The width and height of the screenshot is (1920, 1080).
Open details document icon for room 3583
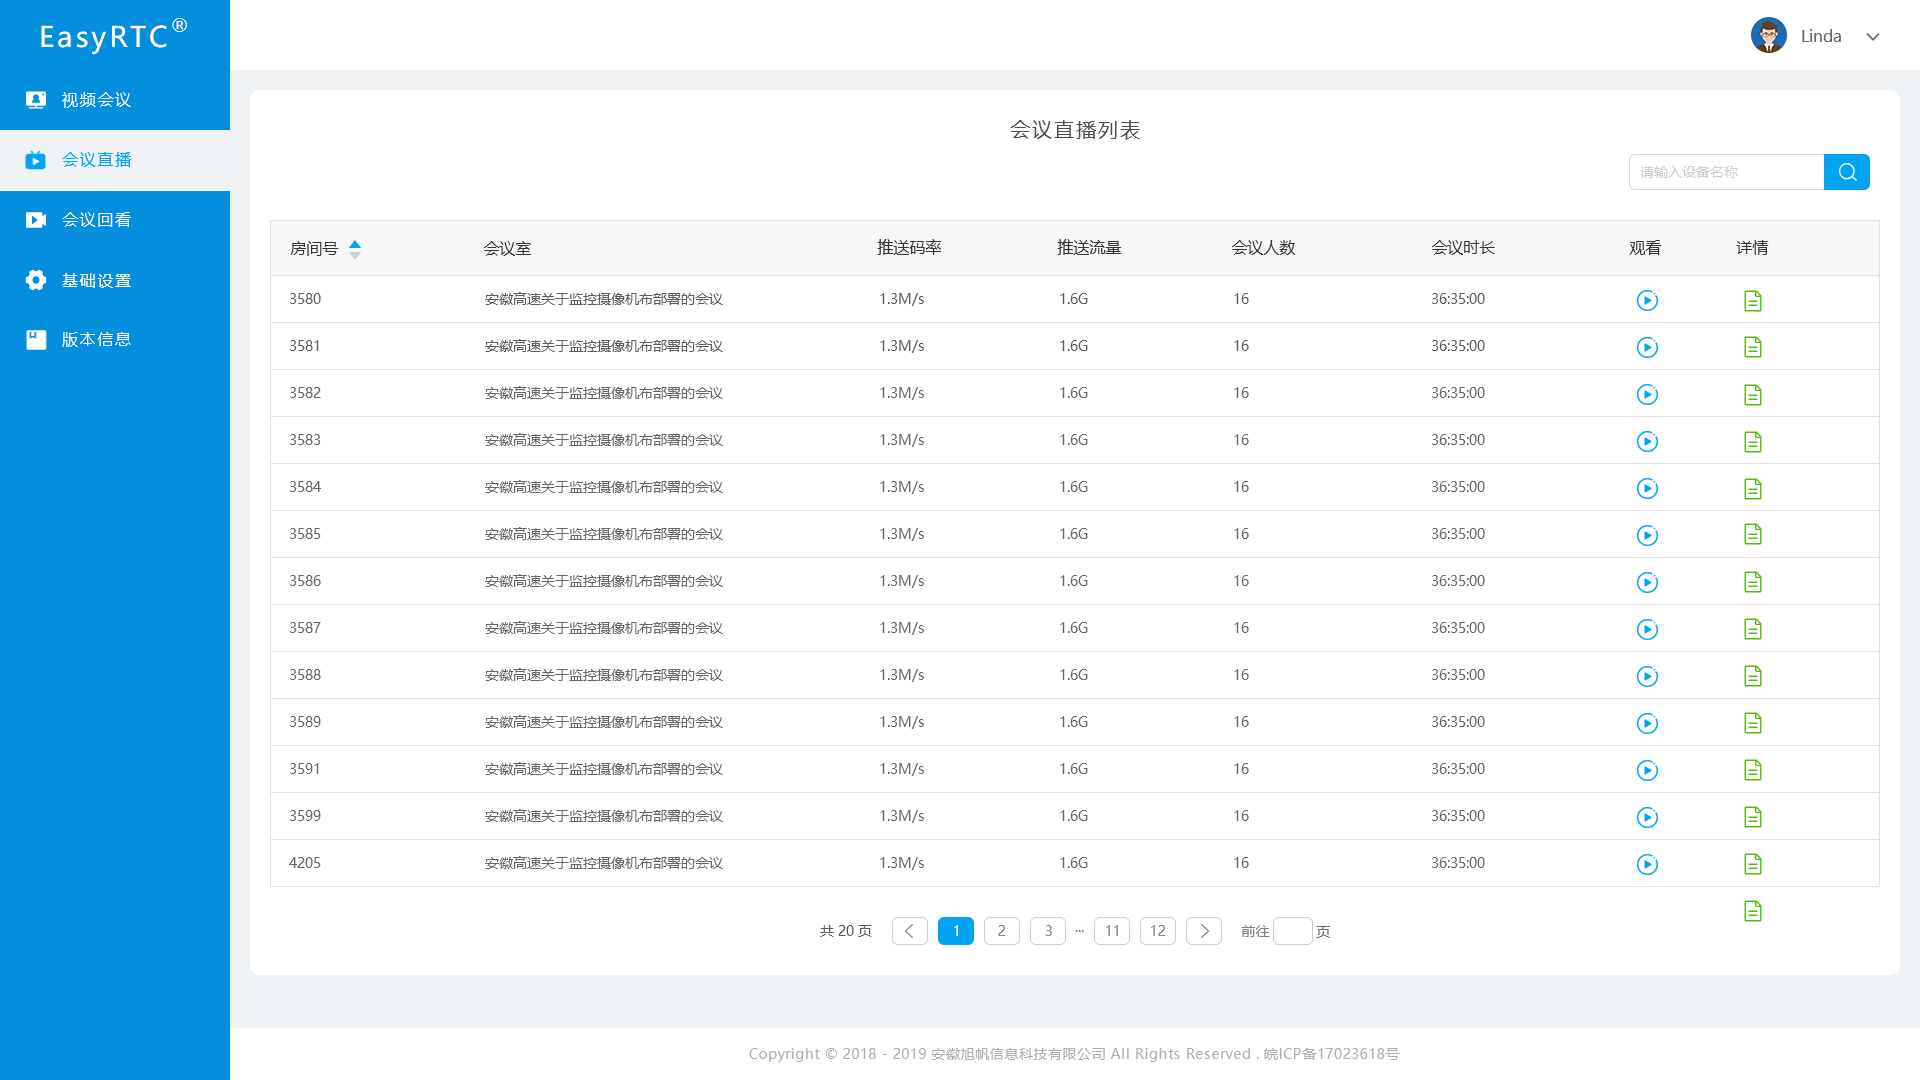tap(1752, 441)
